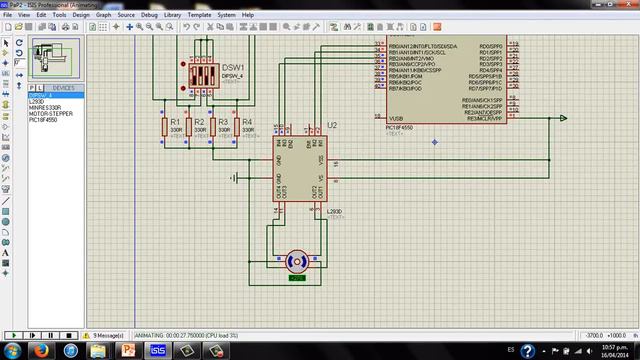Select the Component Mode tool
640x360 pixels.
click(x=6, y=53)
